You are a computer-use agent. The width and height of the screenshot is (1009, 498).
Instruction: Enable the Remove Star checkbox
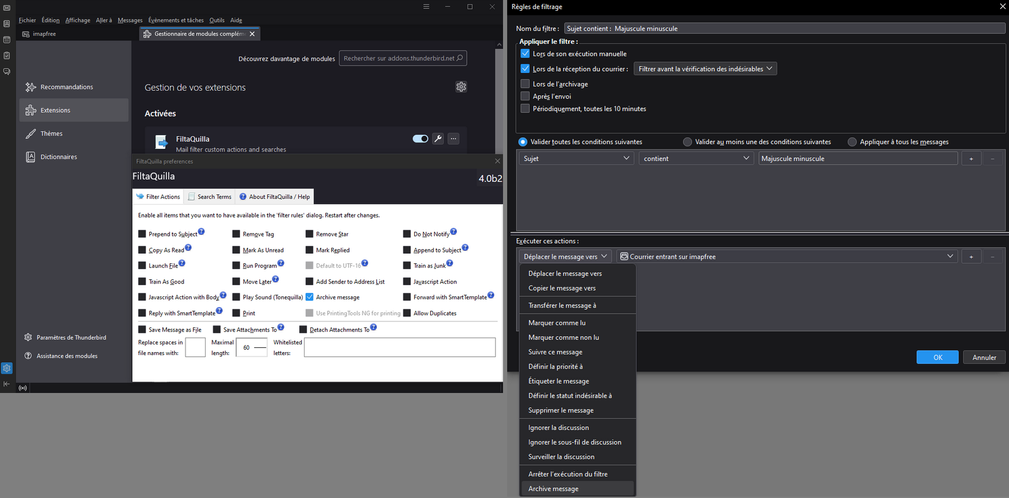[309, 234]
